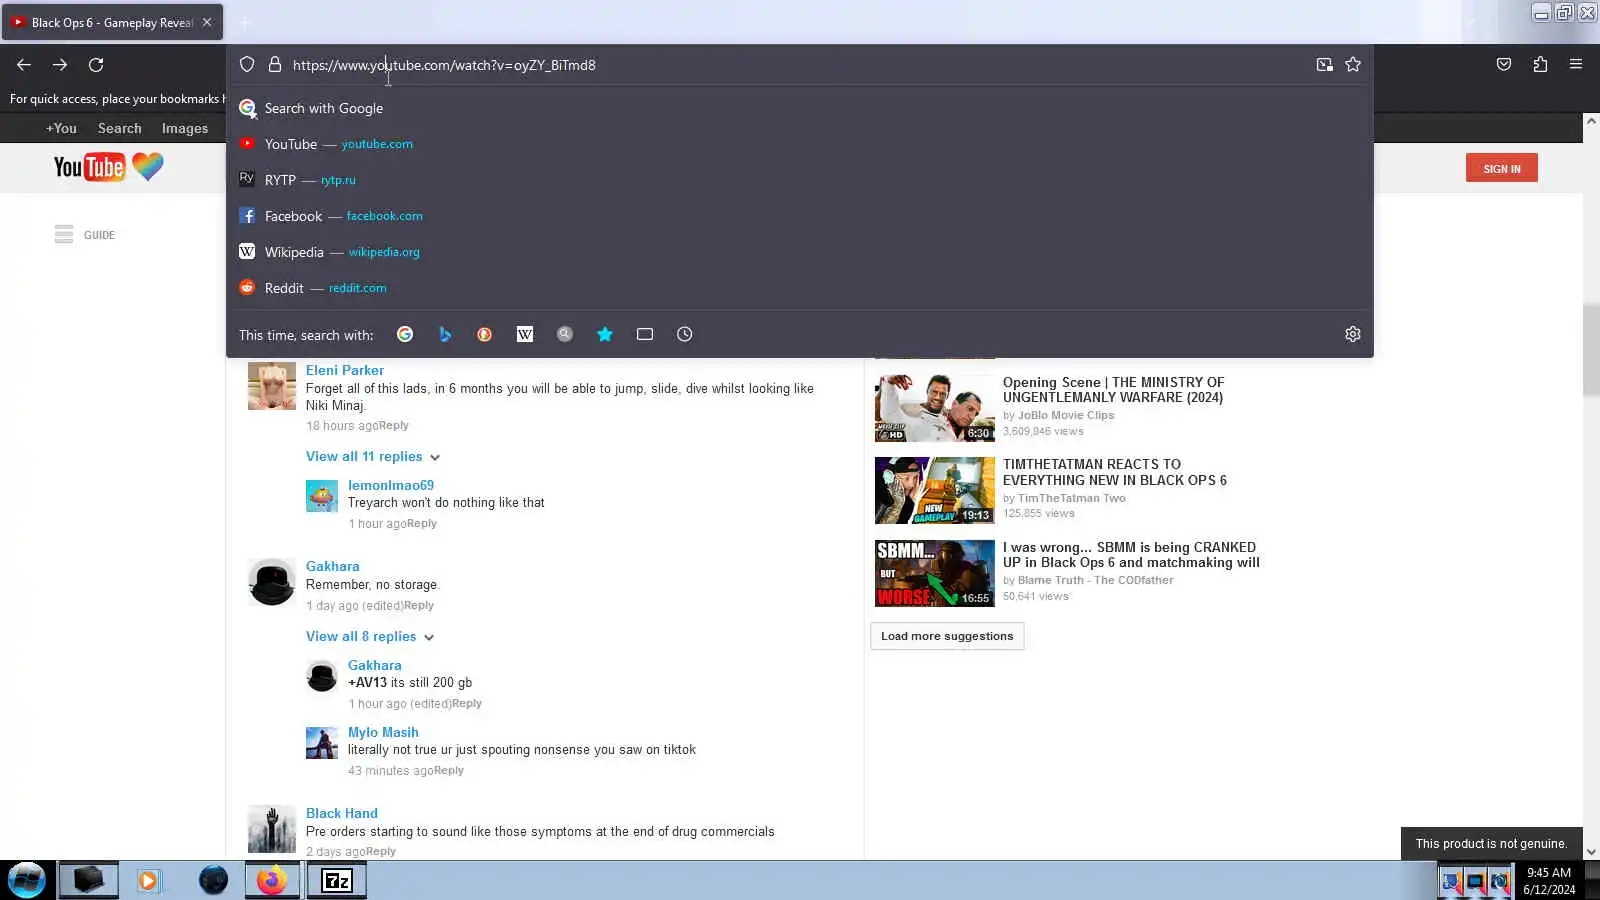Open the Save to Pocket icon
The image size is (1600, 900).
click(1504, 65)
